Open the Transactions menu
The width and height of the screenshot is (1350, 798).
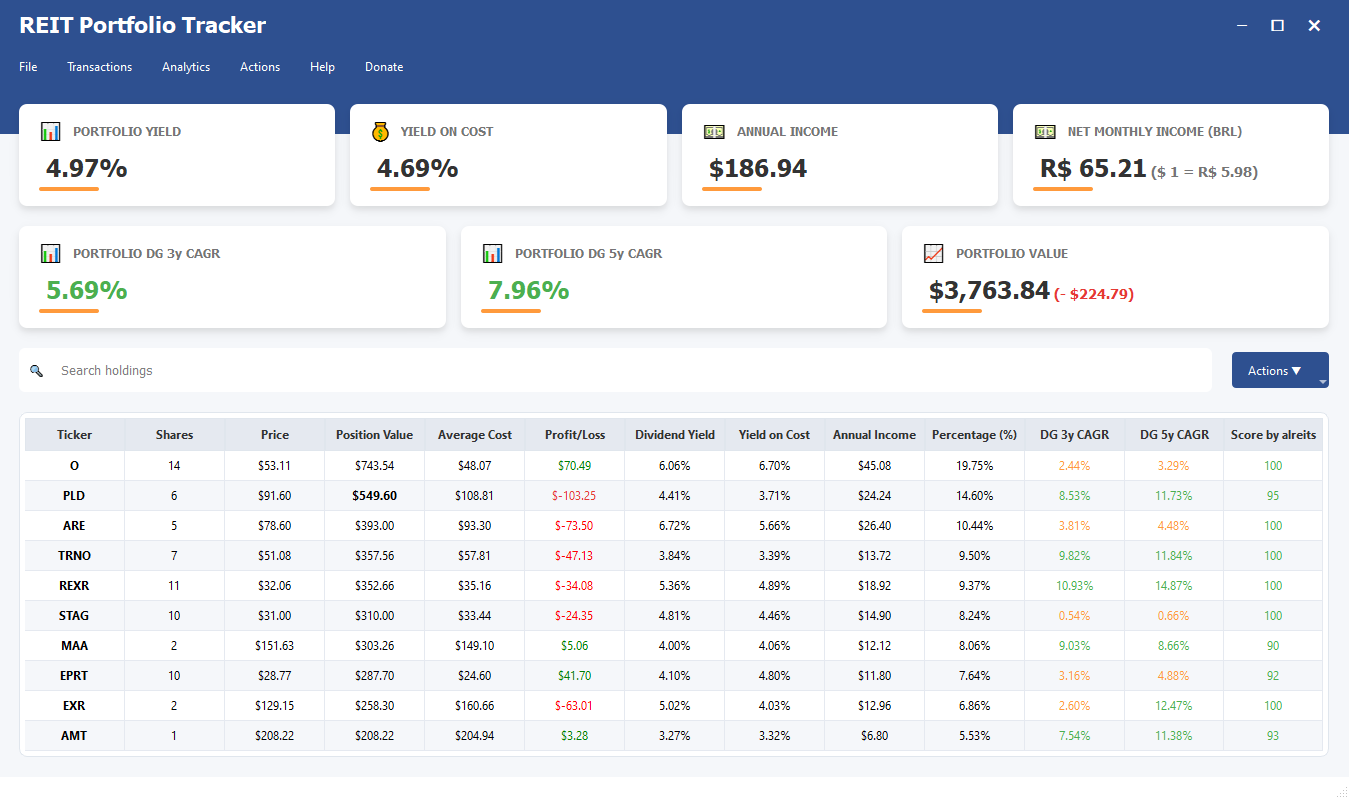pyautogui.click(x=99, y=67)
